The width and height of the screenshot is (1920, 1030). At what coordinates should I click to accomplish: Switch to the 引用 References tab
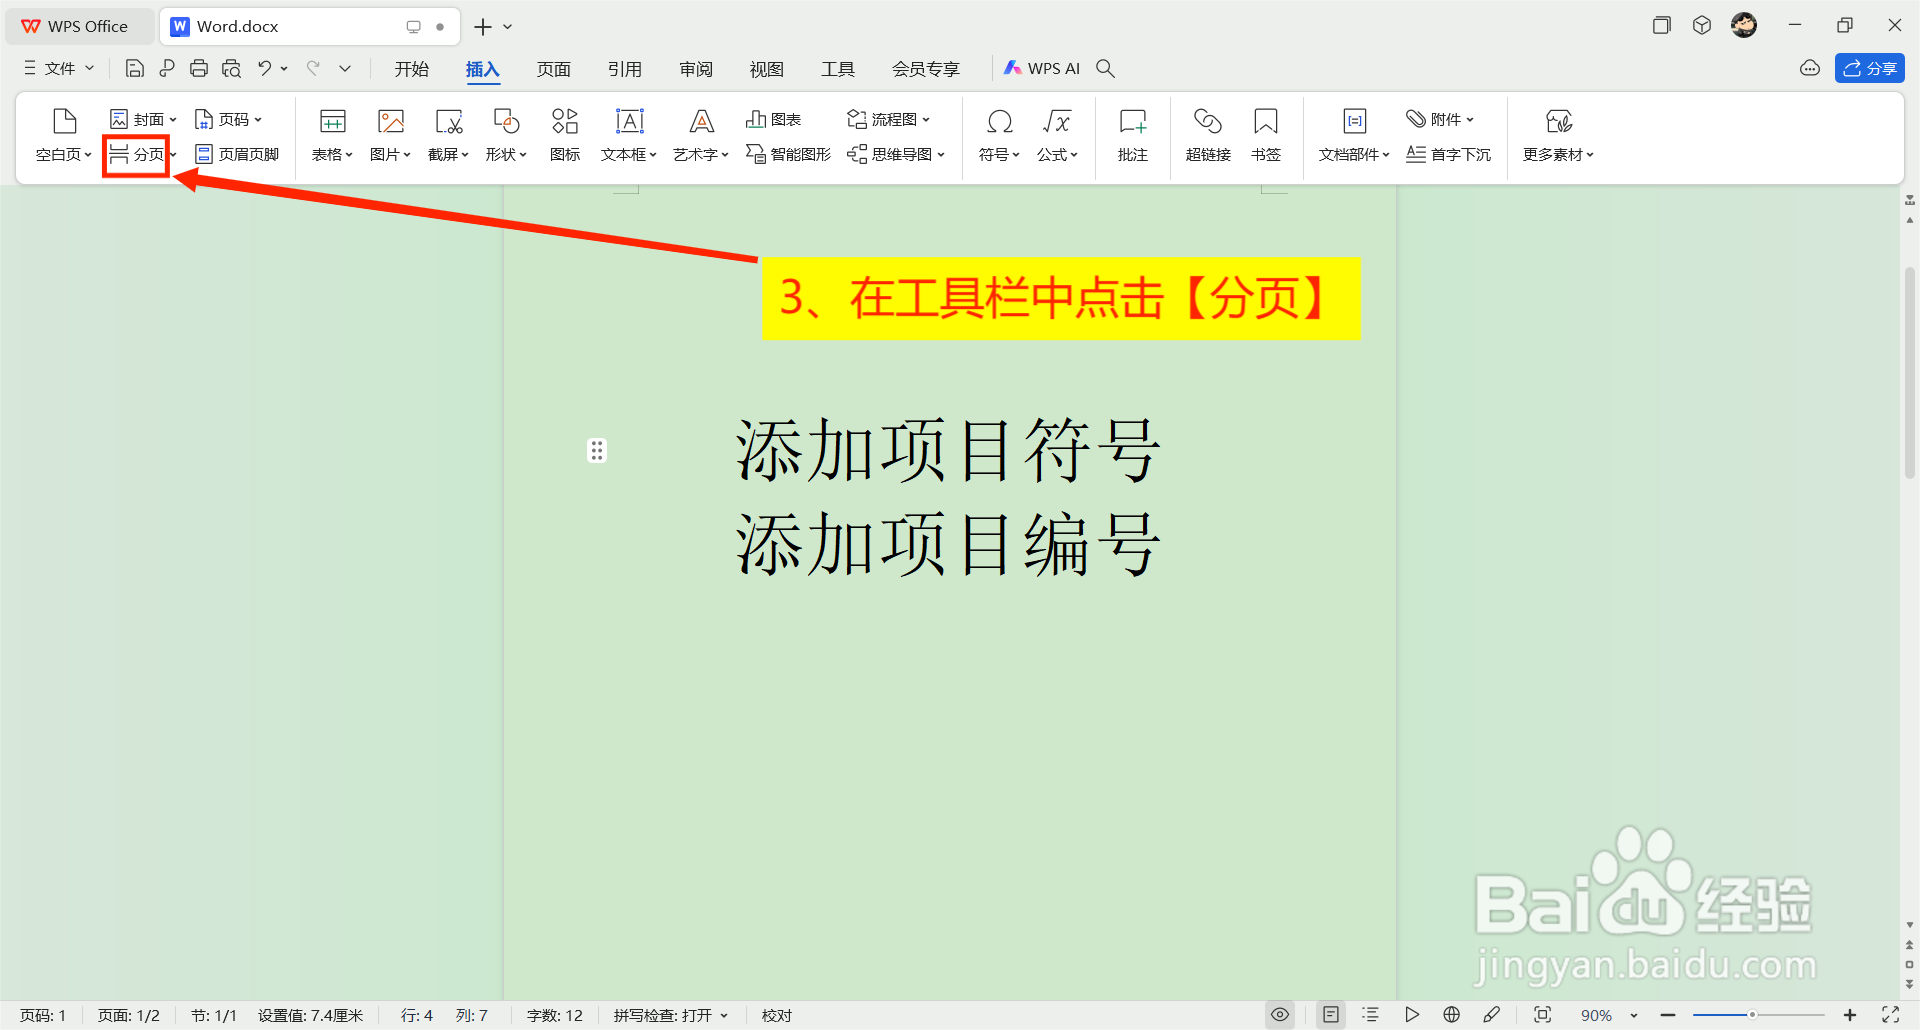point(624,69)
